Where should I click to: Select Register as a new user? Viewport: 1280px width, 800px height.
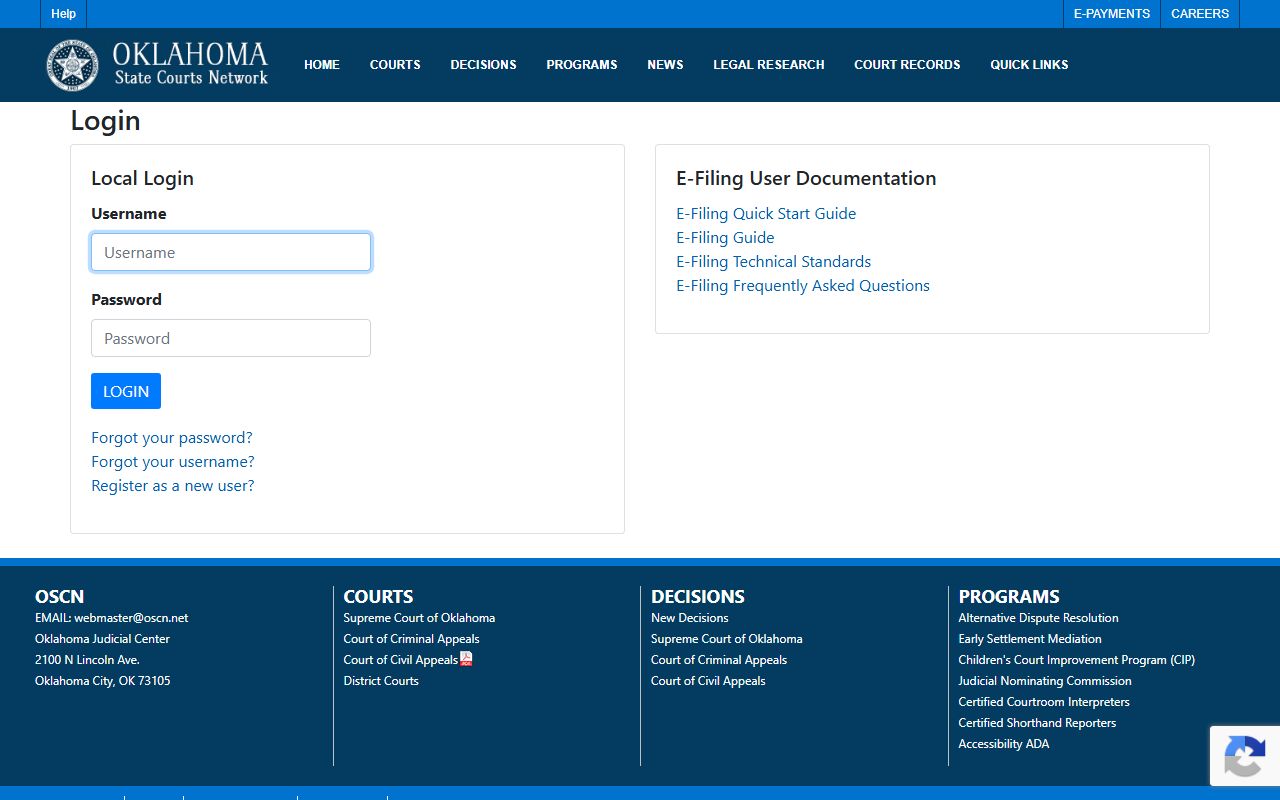(x=173, y=486)
